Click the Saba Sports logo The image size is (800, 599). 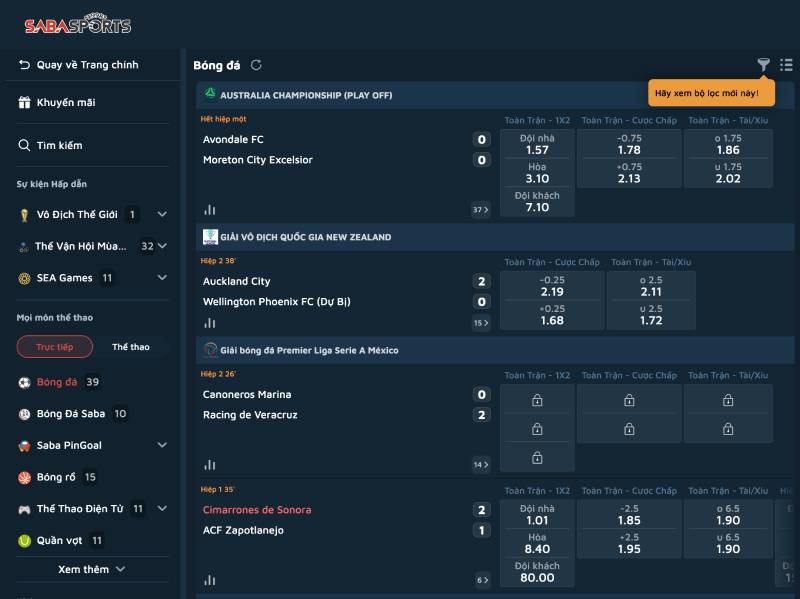point(78,25)
